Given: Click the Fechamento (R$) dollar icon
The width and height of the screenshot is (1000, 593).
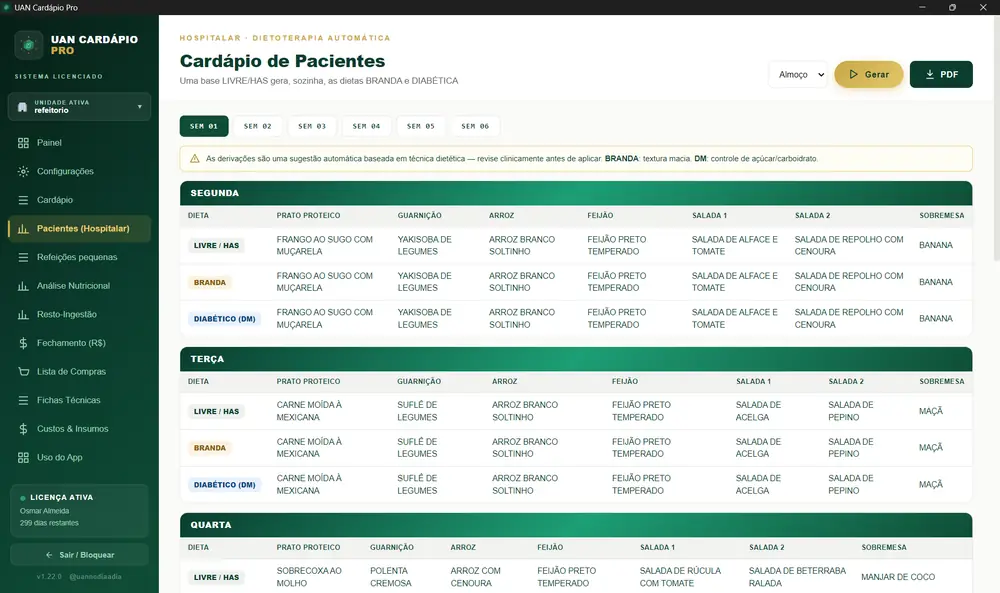Looking at the screenshot, I should 24,343.
